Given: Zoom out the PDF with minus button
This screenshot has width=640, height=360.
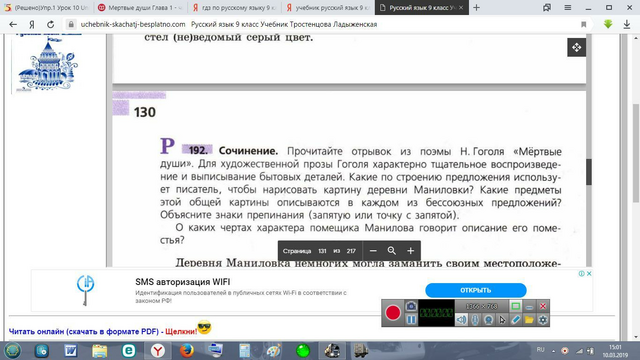Looking at the screenshot, I should [x=373, y=251].
